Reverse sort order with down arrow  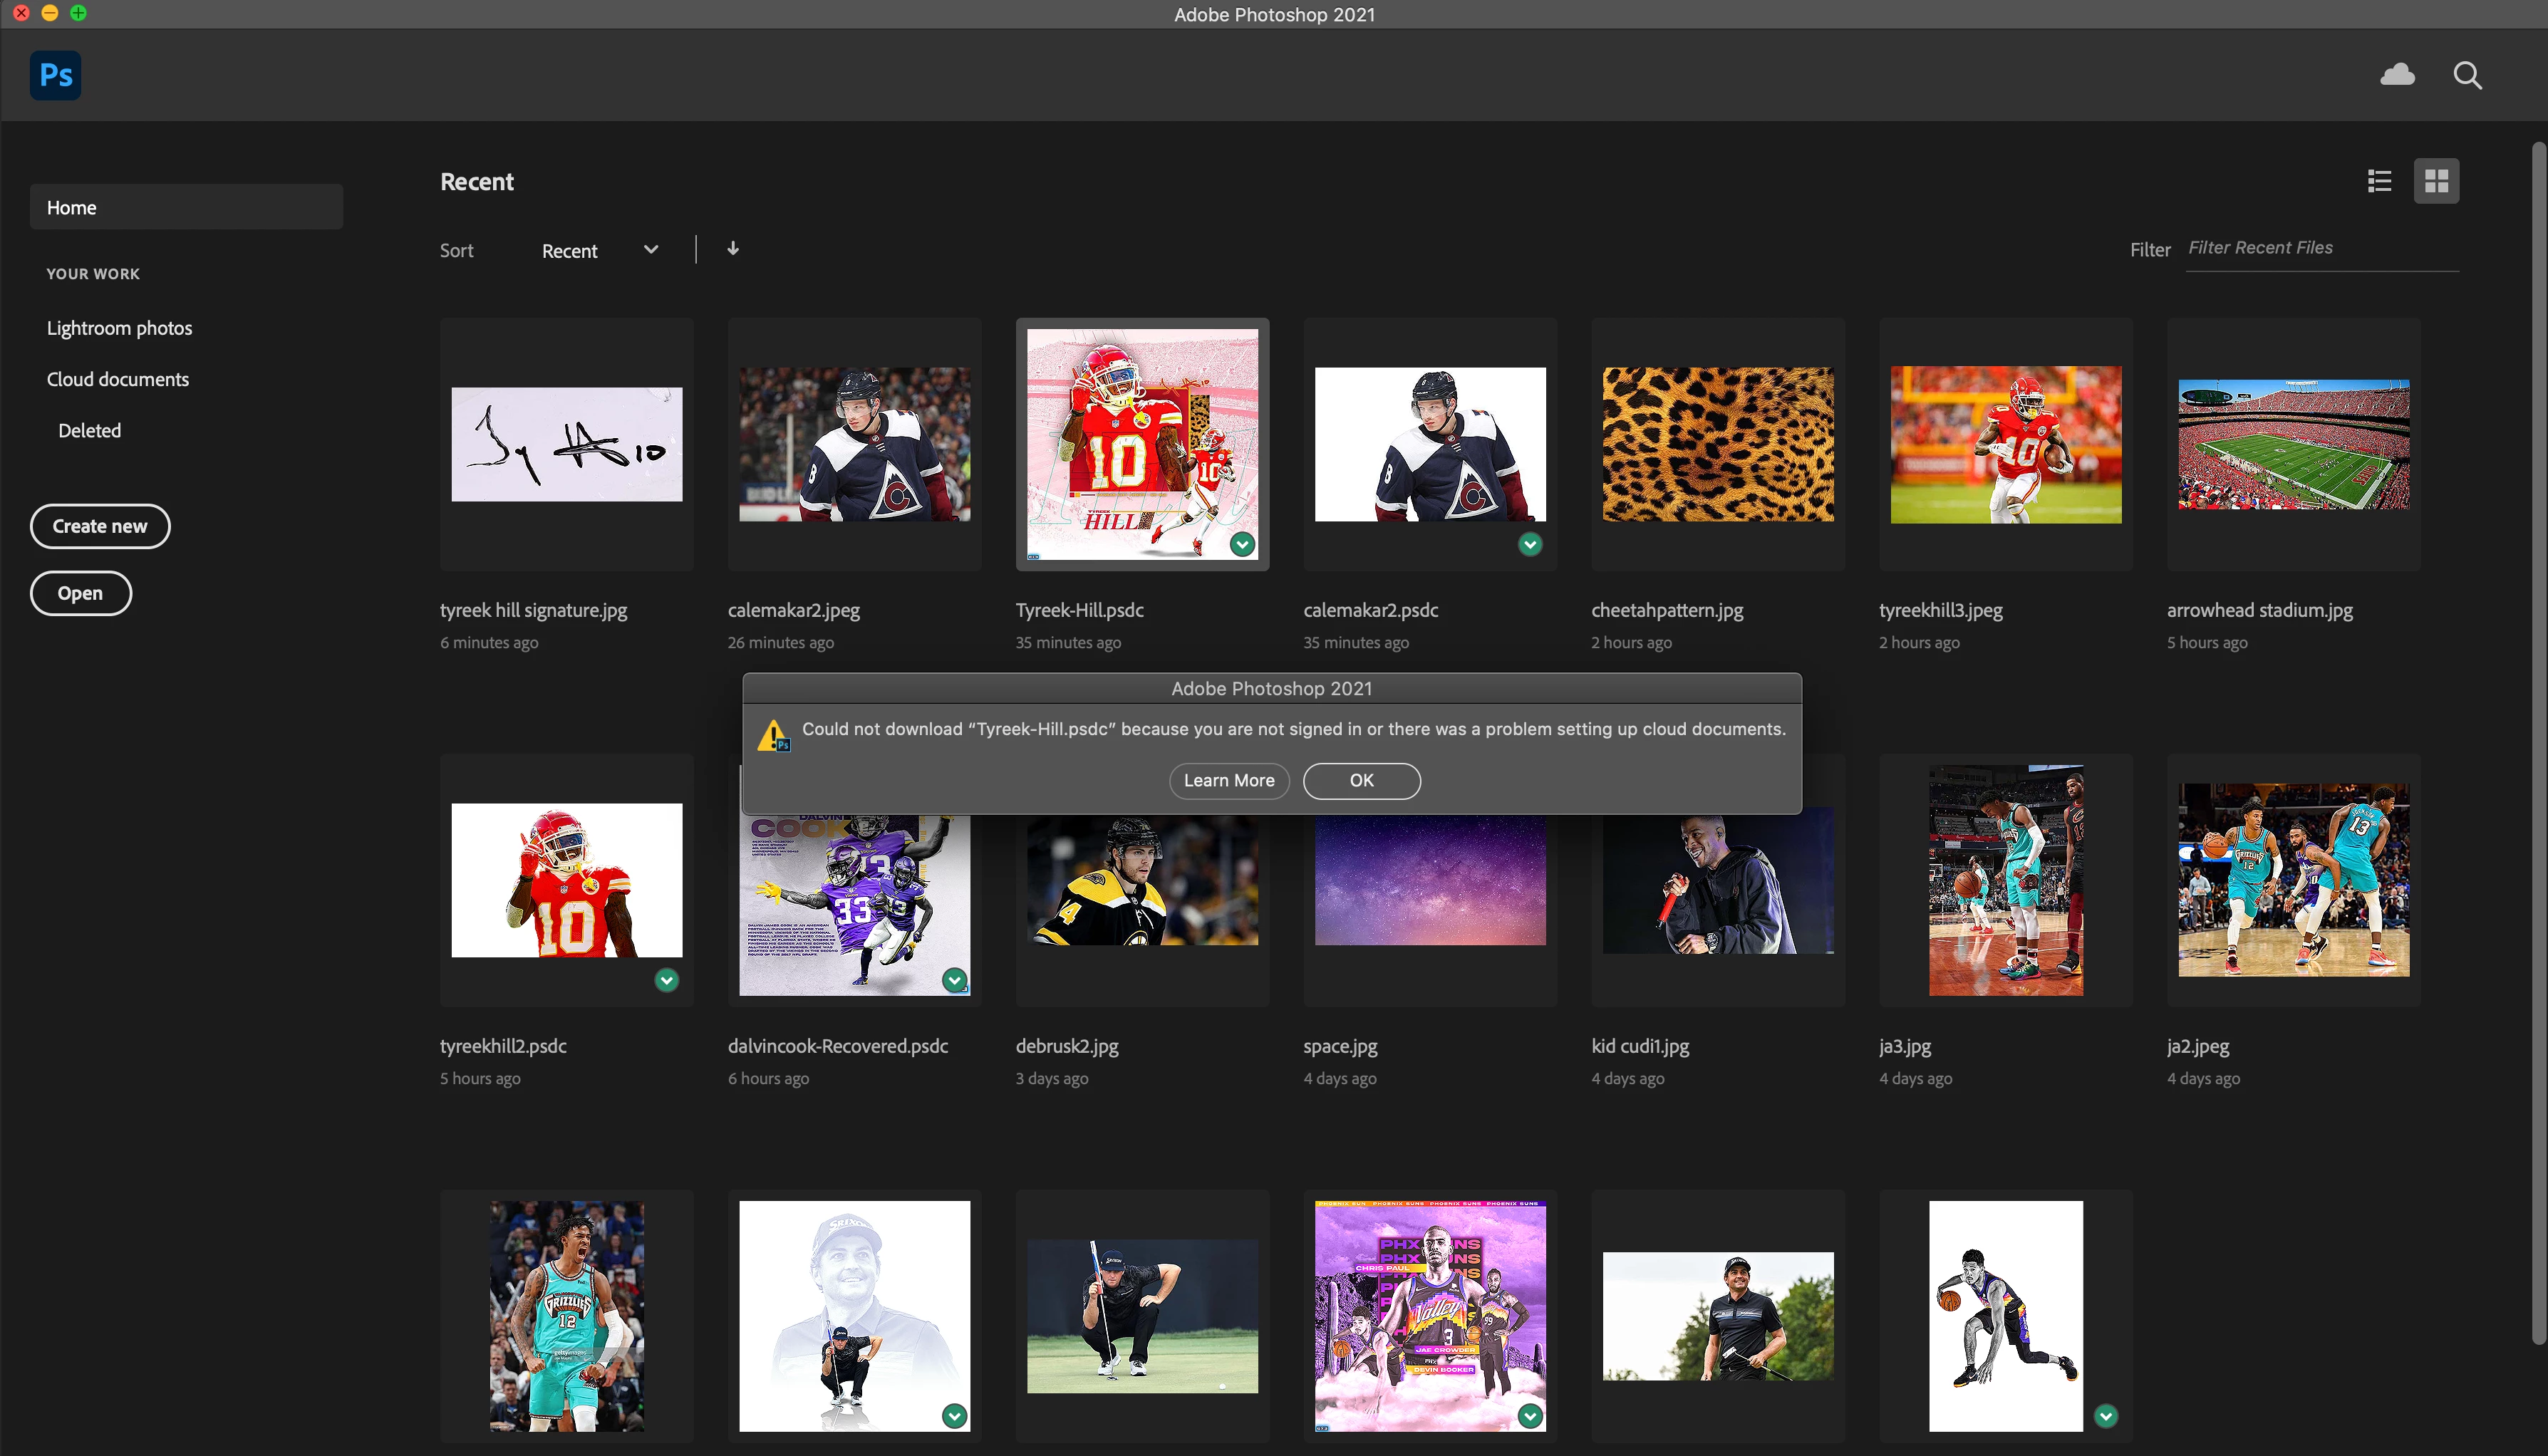point(733,249)
